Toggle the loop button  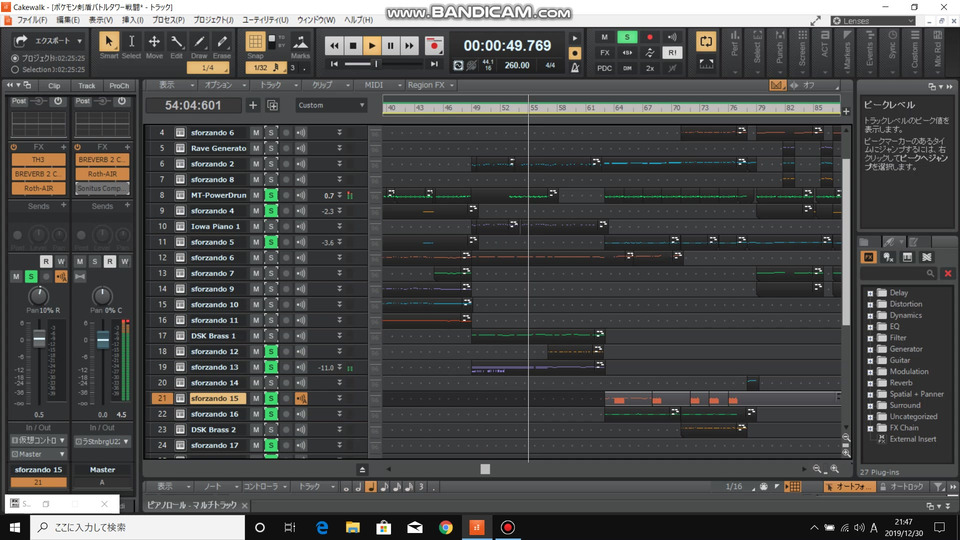click(x=706, y=42)
